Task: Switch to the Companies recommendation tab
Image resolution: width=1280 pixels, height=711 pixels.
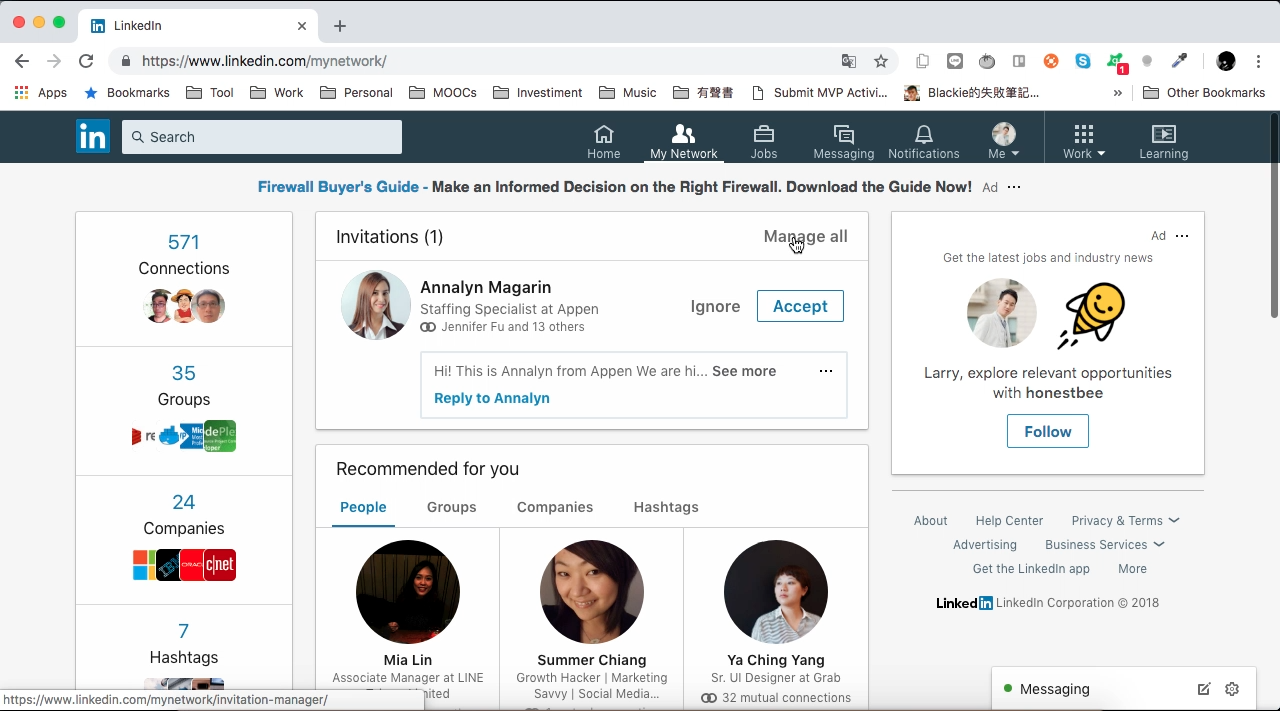Action: pos(555,507)
